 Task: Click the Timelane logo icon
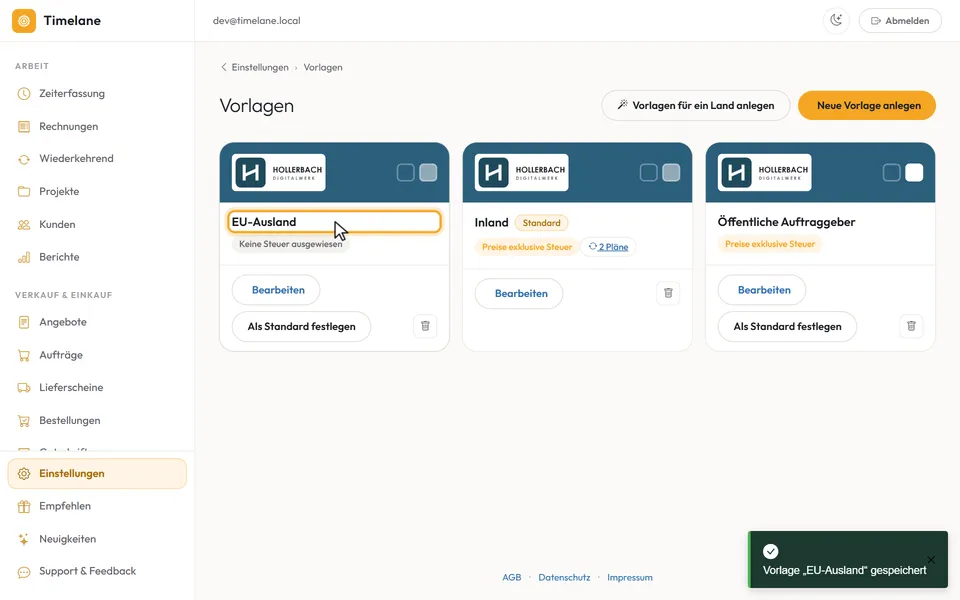coord(24,21)
